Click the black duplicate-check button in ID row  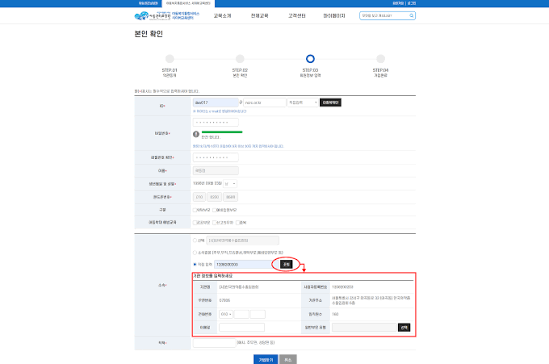pyautogui.click(x=331, y=103)
